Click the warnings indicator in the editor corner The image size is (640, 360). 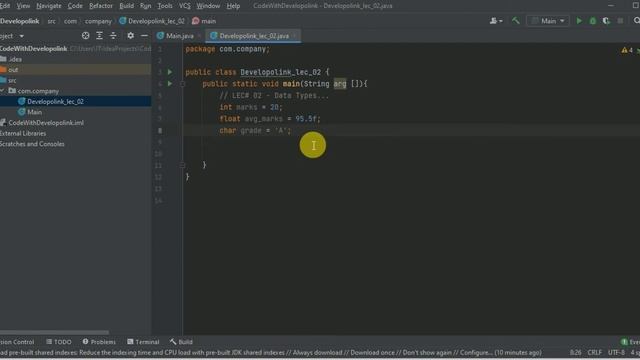click(627, 50)
